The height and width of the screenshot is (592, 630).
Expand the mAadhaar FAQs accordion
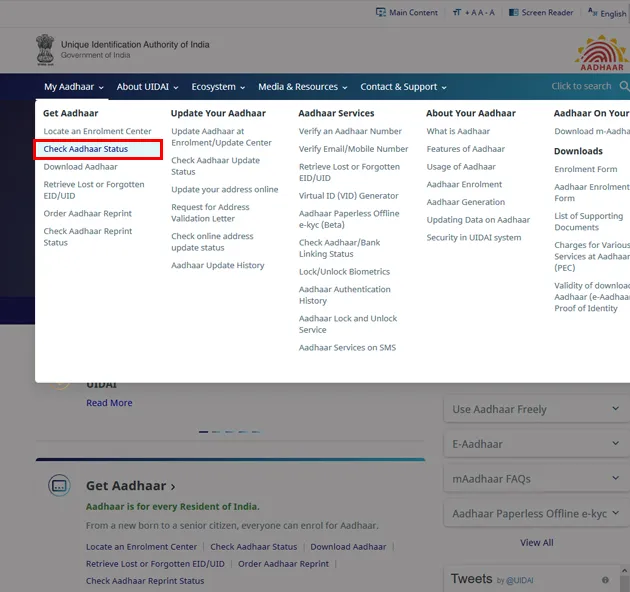pyautogui.click(x=615, y=479)
